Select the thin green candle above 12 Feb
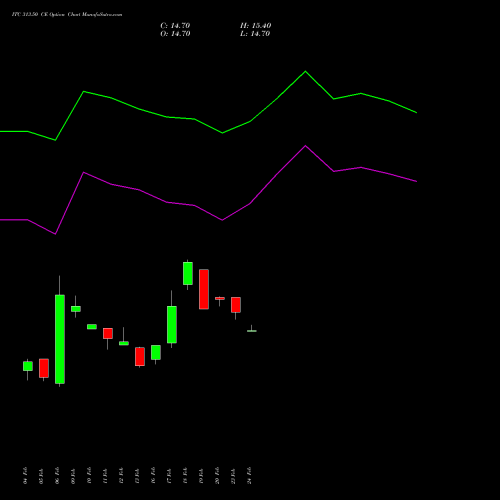The width and height of the screenshot is (500, 500). (x=124, y=343)
